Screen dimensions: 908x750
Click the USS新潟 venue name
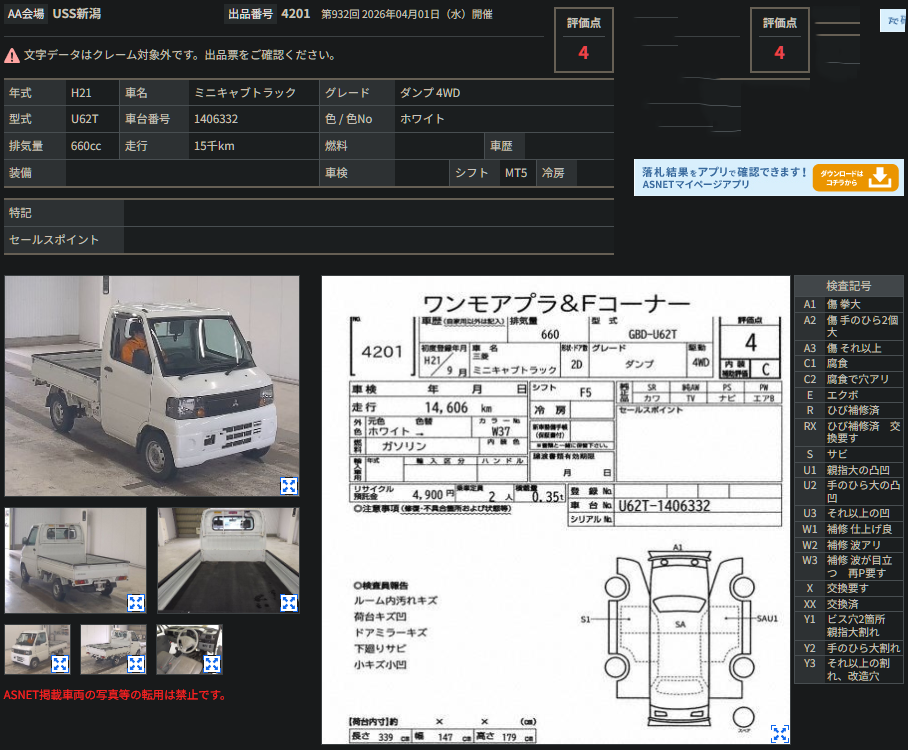coord(77,14)
